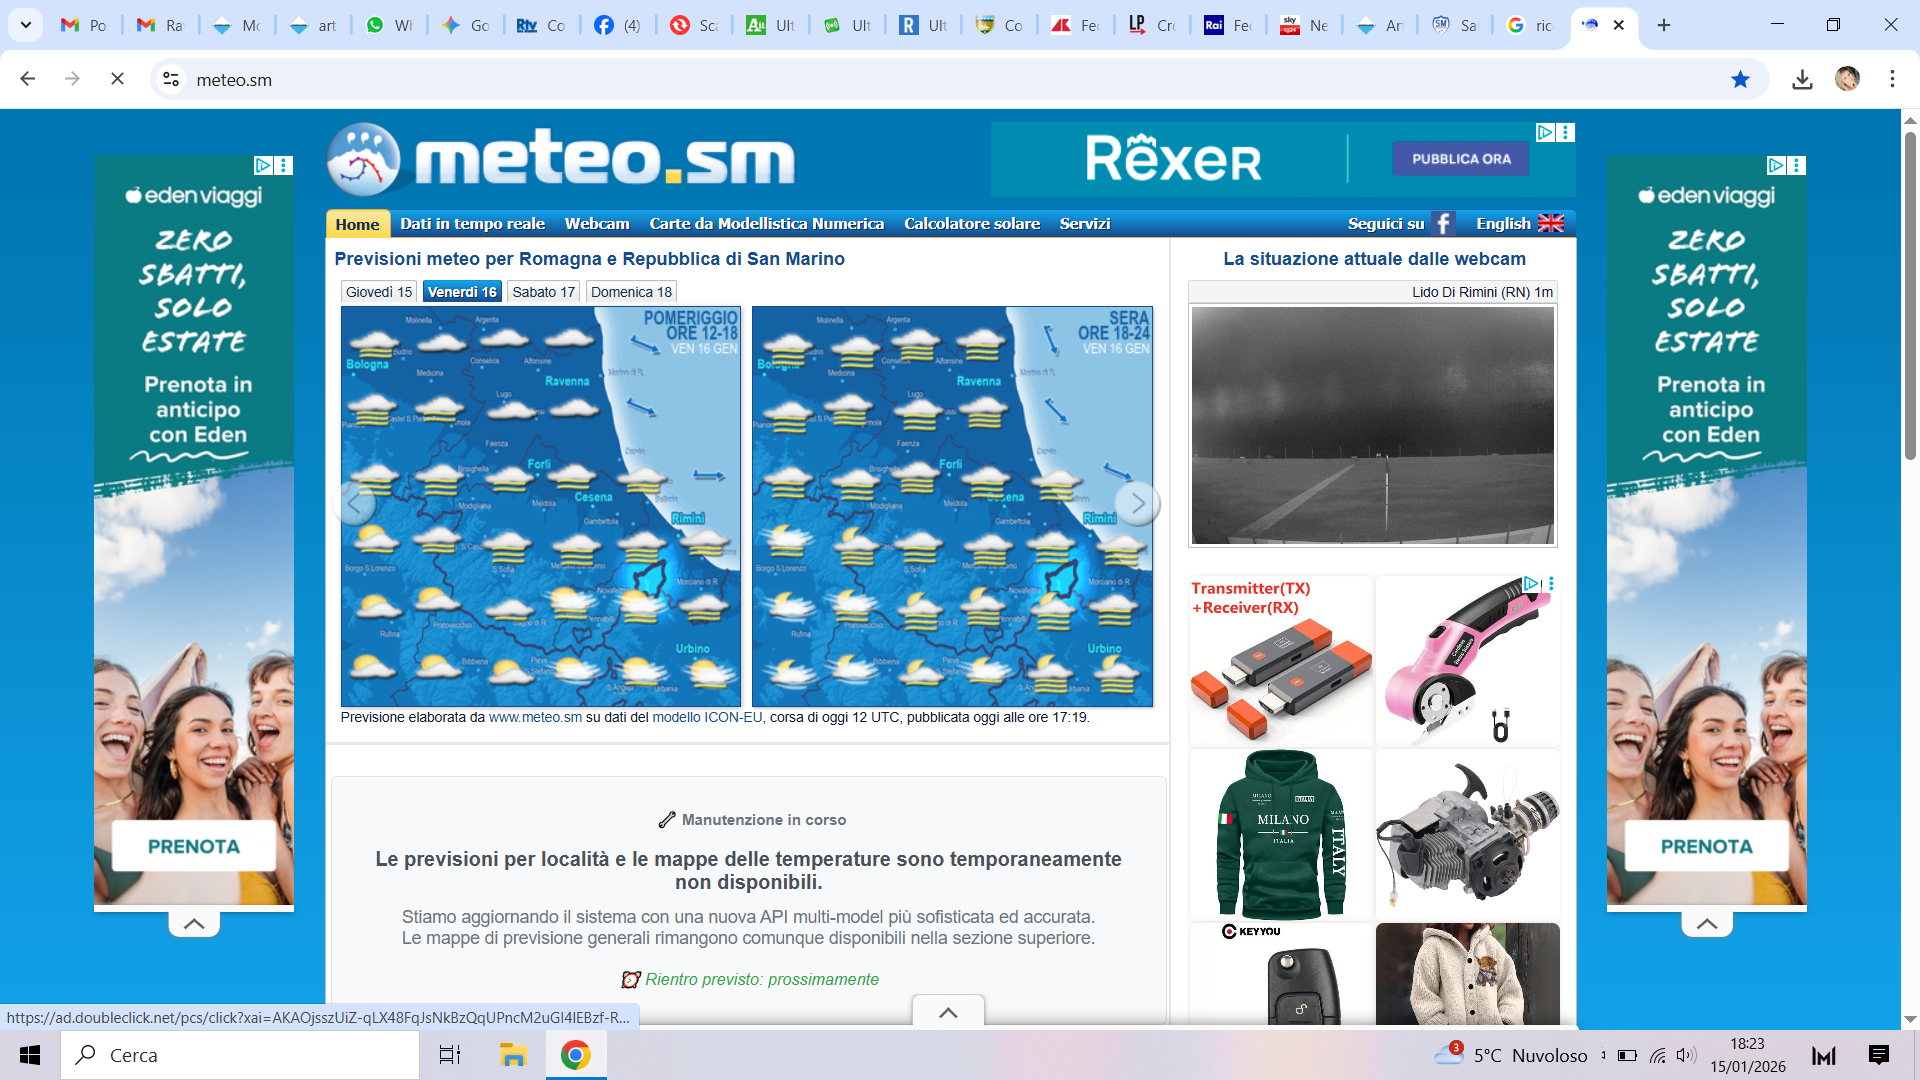Collapse left Eden Viaggi ad with chevron
This screenshot has width=1920, height=1080.
coord(194,924)
